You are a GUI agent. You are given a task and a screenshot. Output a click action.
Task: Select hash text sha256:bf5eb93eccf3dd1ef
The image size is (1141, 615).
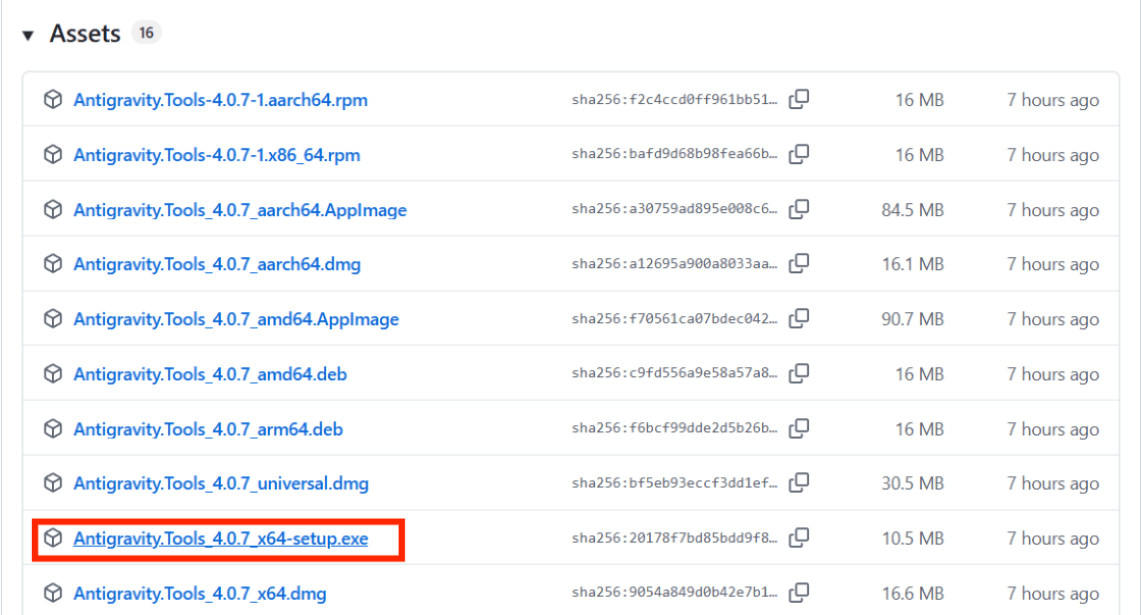(674, 483)
